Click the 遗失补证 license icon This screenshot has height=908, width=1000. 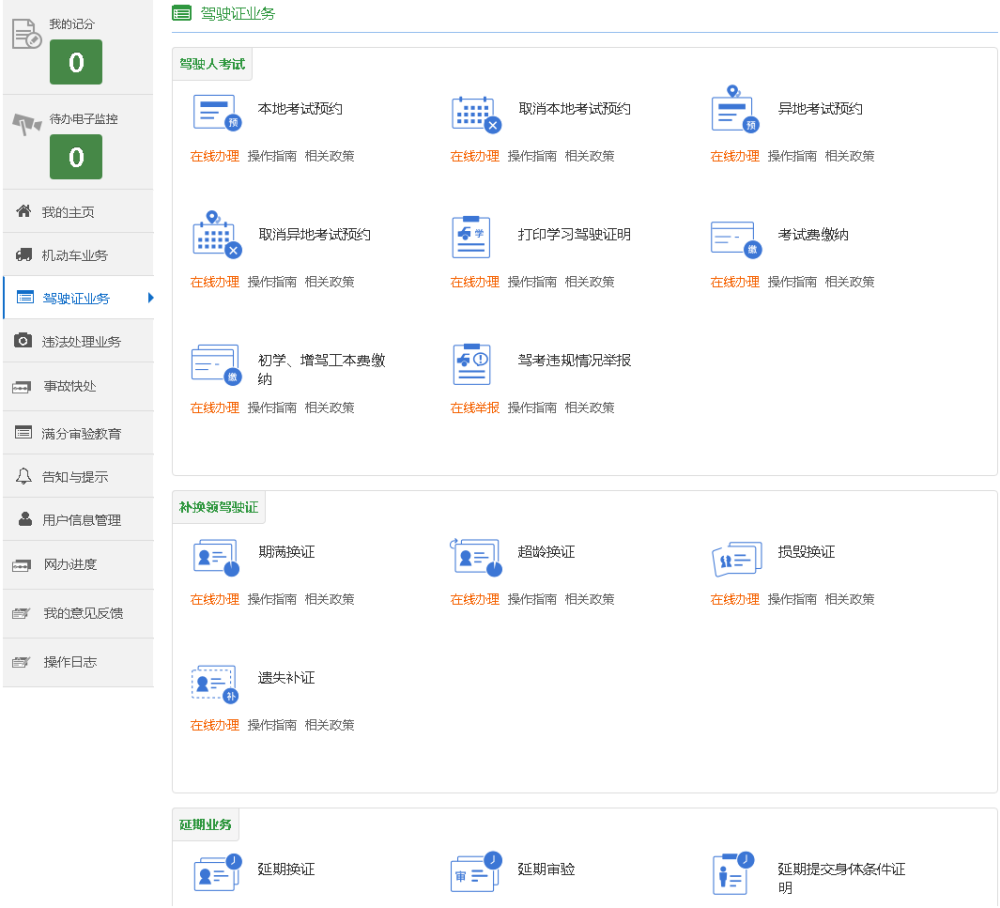click(215, 684)
